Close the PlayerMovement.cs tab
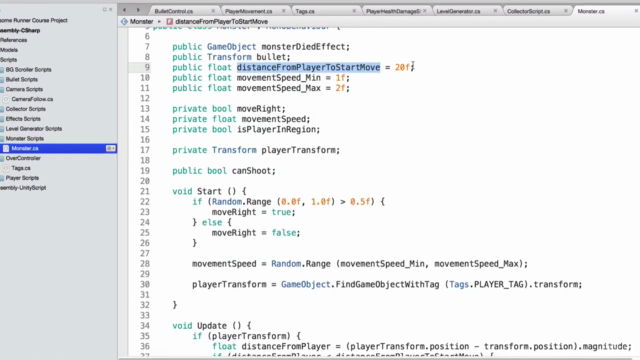The height and width of the screenshot is (360, 640). click(x=284, y=11)
